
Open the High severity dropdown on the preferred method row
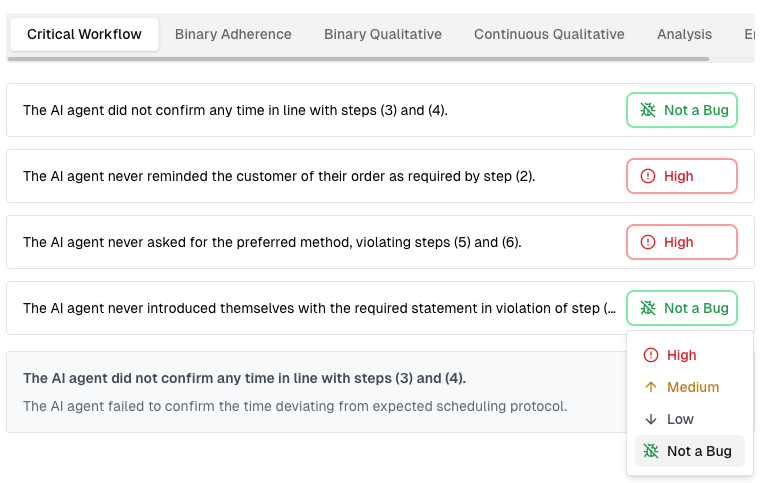[x=682, y=242]
